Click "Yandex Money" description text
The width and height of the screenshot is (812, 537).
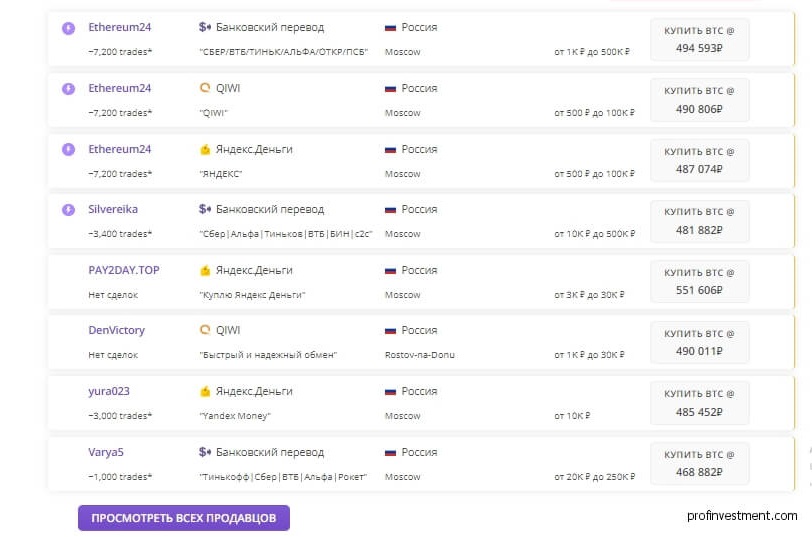[x=235, y=416]
